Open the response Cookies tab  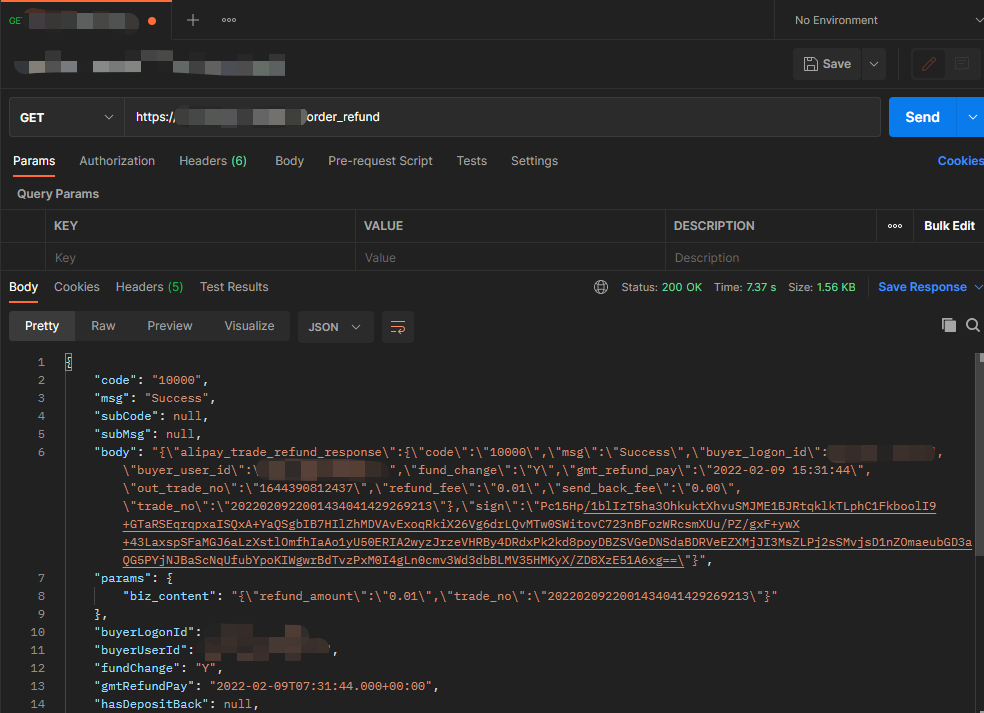[77, 287]
